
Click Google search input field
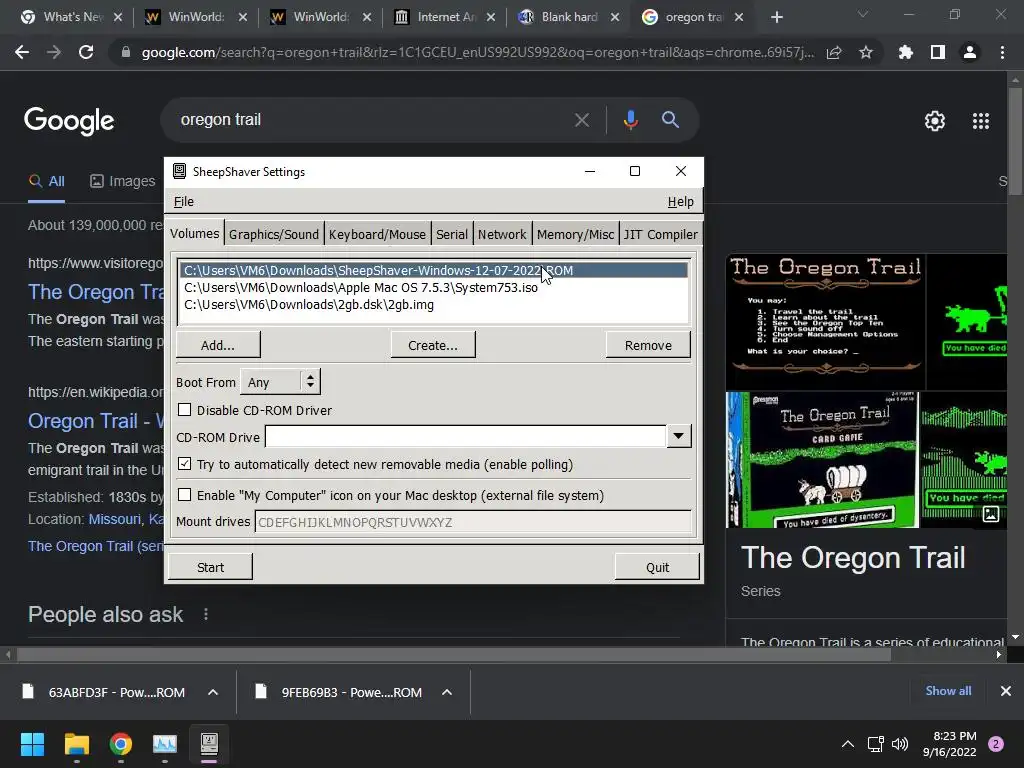point(372,120)
